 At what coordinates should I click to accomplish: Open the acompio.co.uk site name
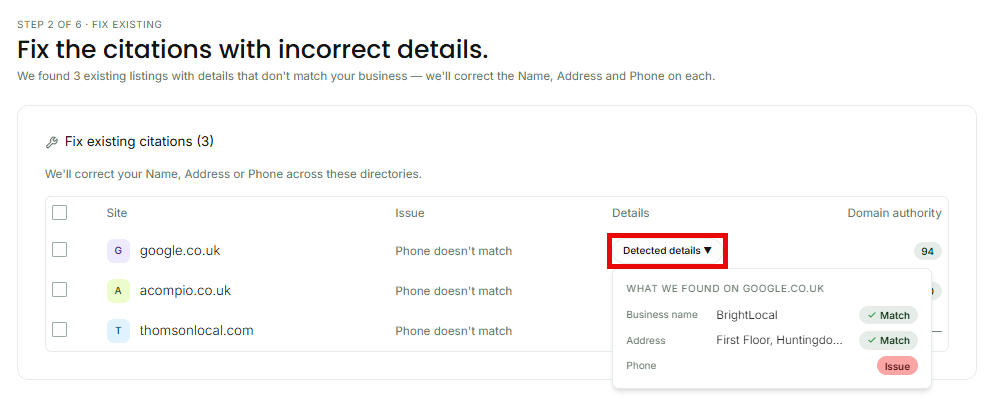185,291
